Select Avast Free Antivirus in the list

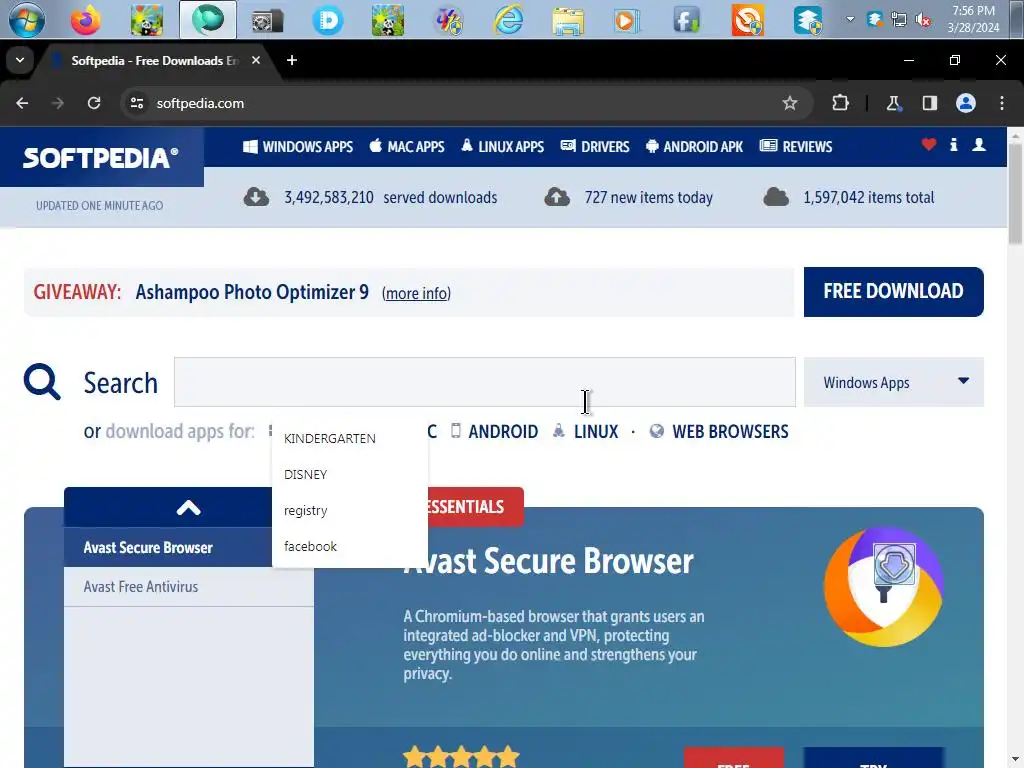coord(189,586)
